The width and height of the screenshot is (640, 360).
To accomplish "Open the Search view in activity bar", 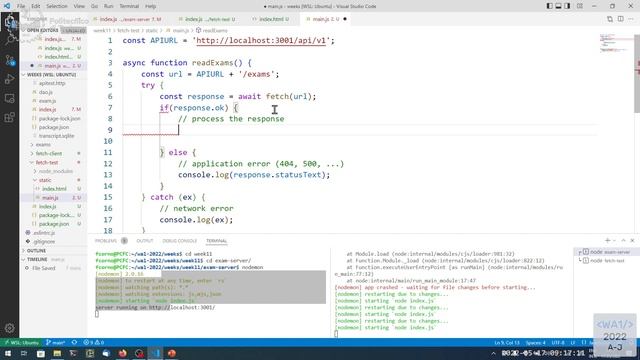I will coord(9,40).
